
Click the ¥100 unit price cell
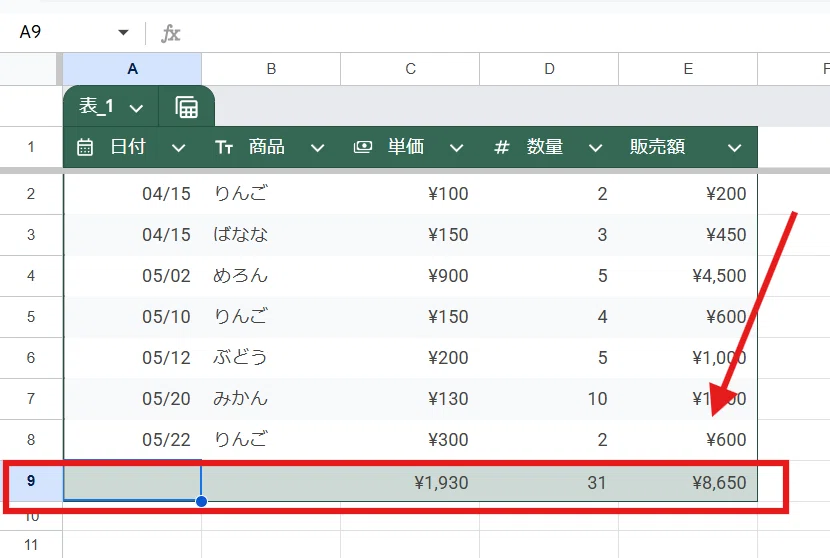[410, 194]
